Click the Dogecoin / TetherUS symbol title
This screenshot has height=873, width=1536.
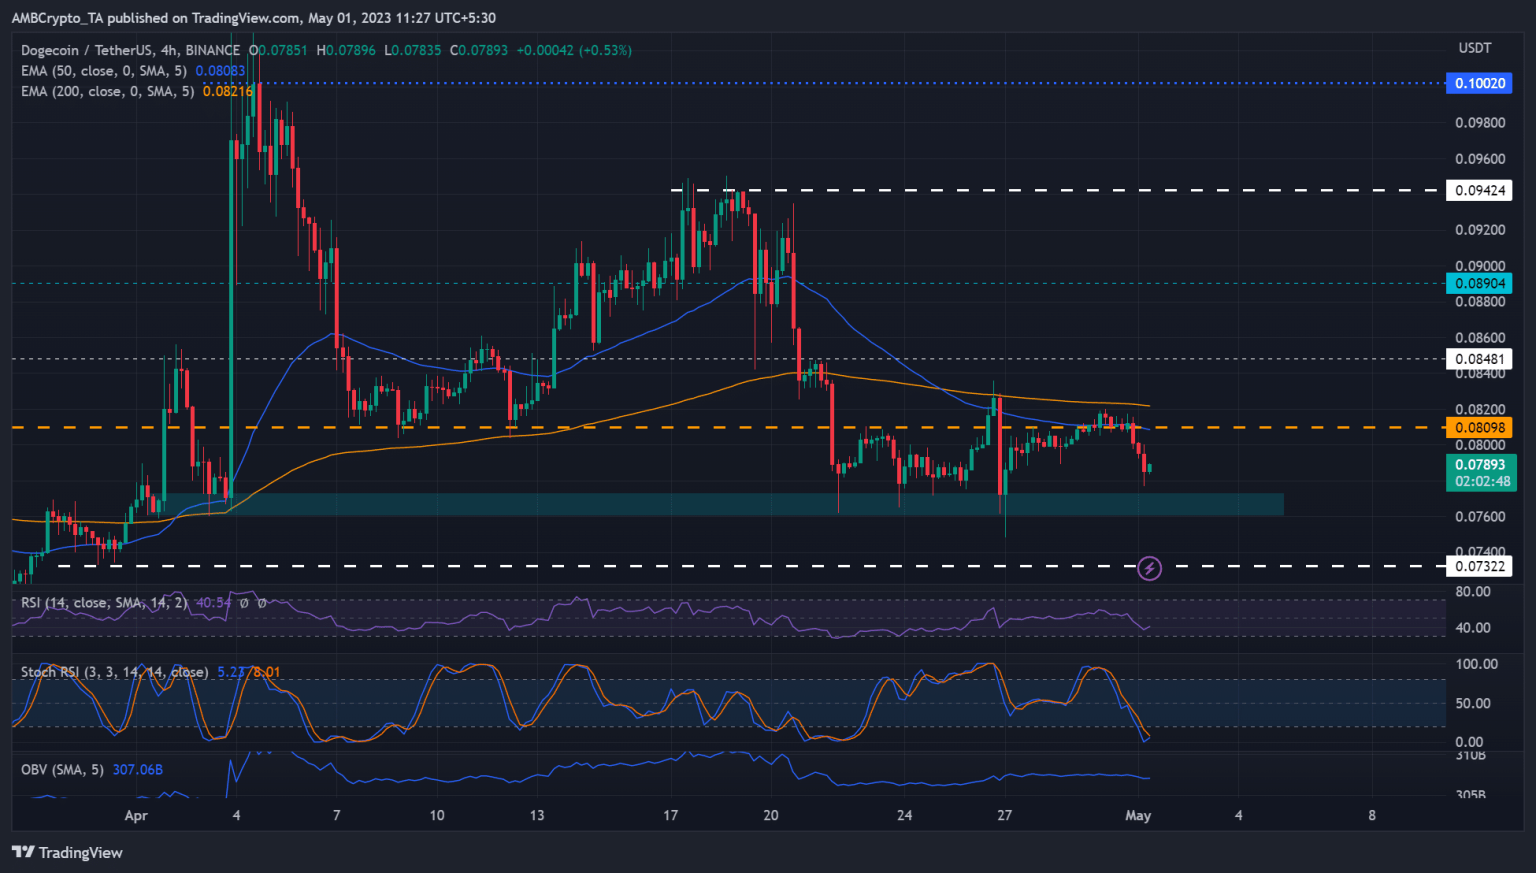tap(130, 50)
